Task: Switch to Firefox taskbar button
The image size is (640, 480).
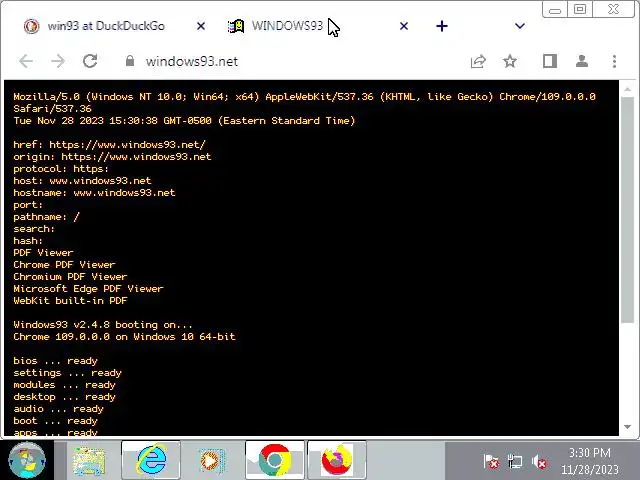Action: 337,460
